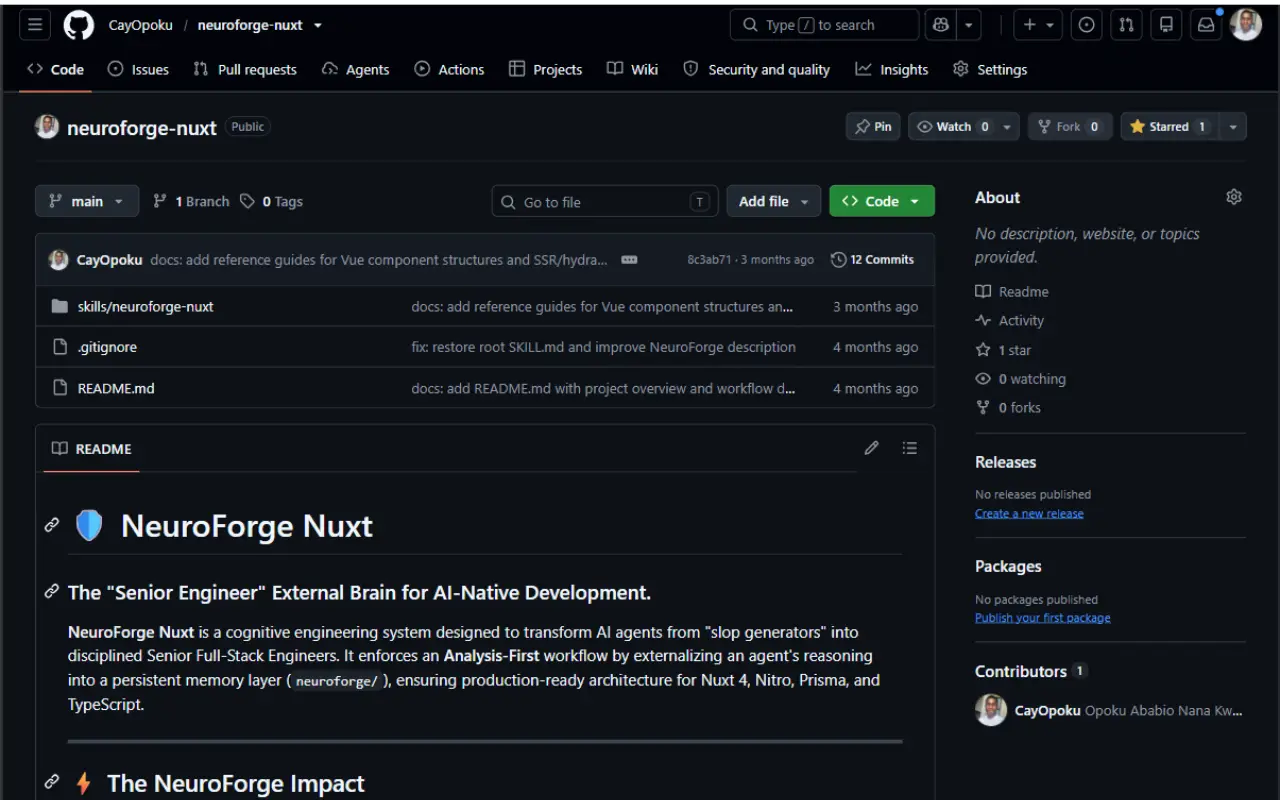Open the skills/neuroforge-nuxt folder
Screen dimensions: 1280x800
pos(146,307)
